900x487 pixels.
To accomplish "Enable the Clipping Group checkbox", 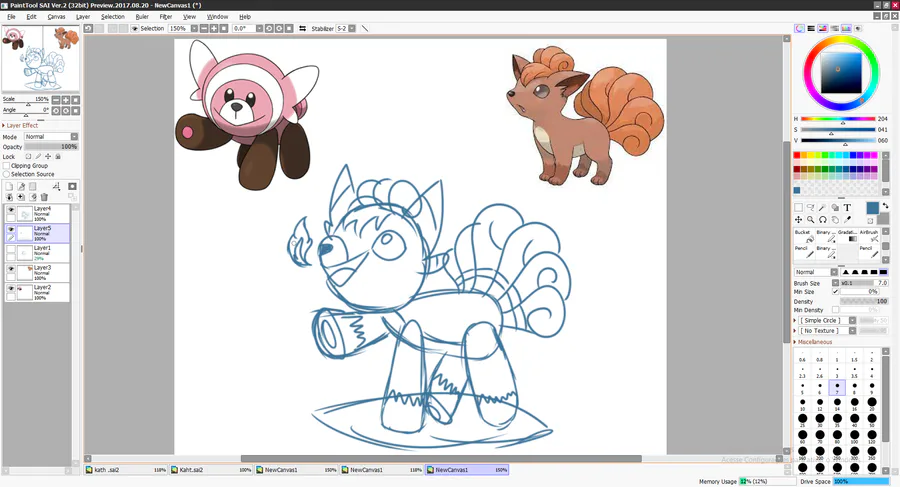I will click(6, 165).
